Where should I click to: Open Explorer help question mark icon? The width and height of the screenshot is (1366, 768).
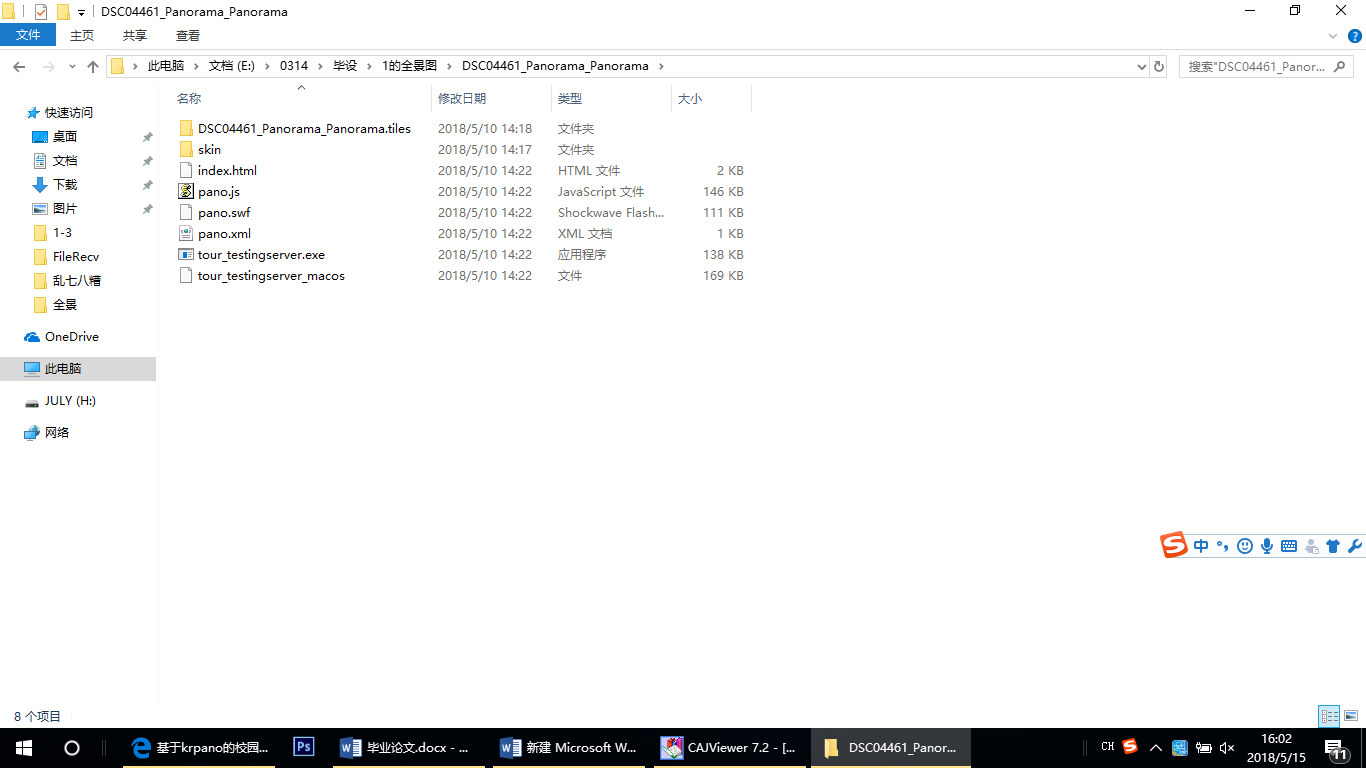tap(1353, 36)
